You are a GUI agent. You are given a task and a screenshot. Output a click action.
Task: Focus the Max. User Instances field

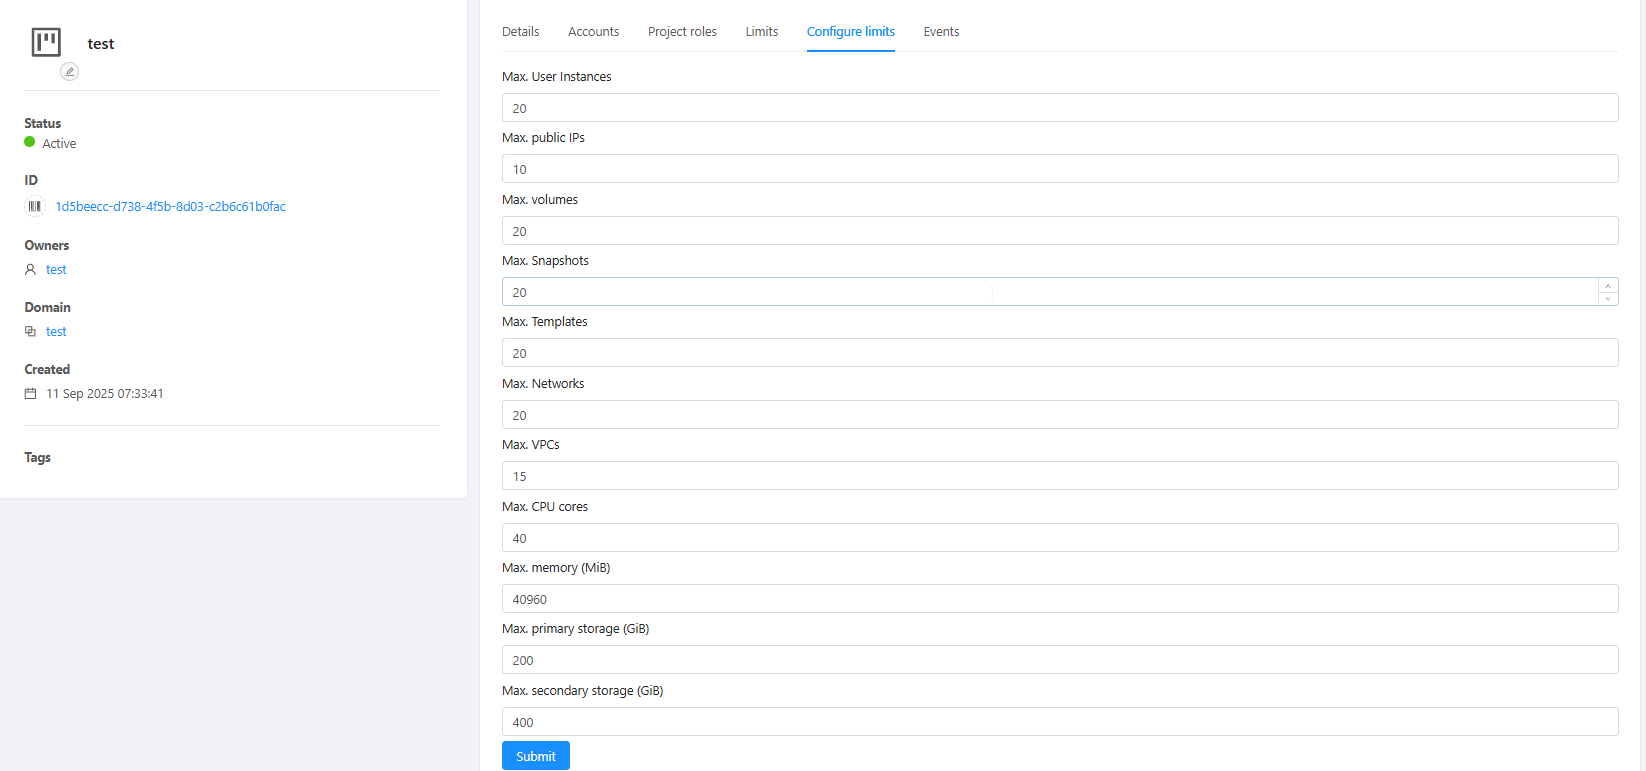[1059, 108]
